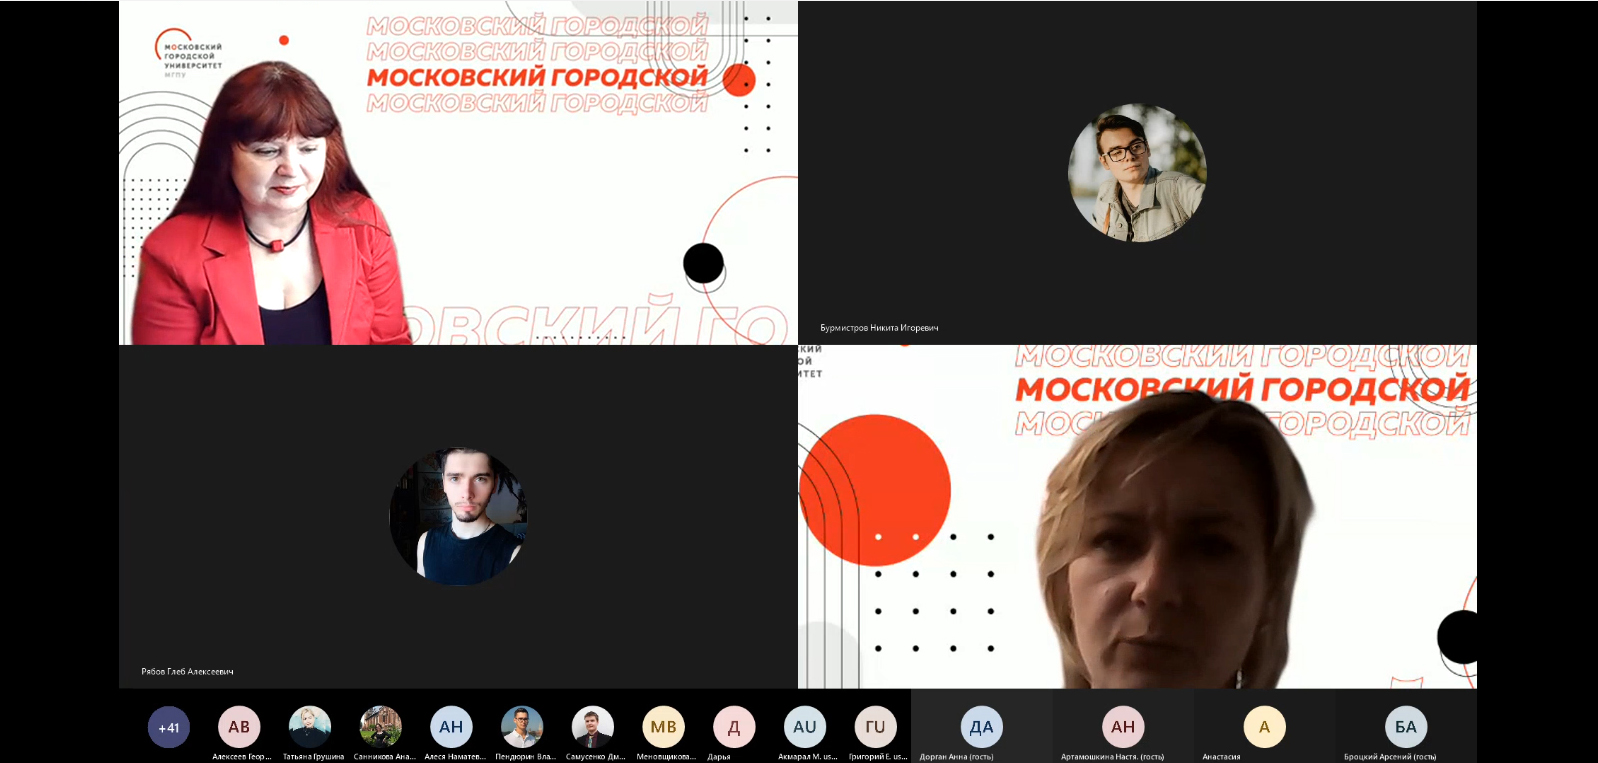Select Санникова's profile photo avatar

click(x=381, y=727)
